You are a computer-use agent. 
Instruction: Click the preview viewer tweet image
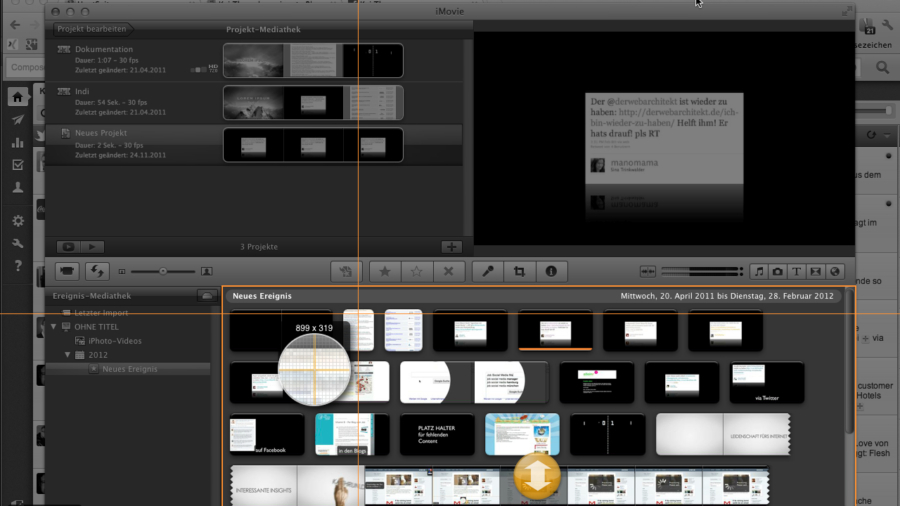664,138
